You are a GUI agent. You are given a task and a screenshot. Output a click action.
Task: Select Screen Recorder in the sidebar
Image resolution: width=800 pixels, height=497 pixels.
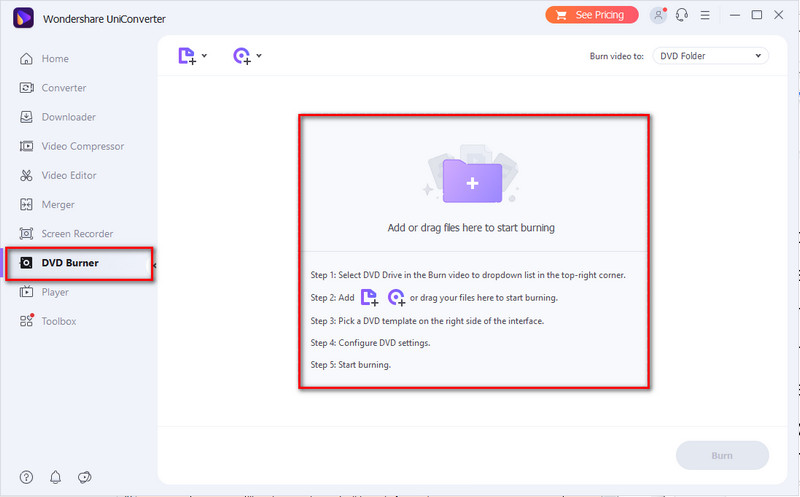point(77,234)
